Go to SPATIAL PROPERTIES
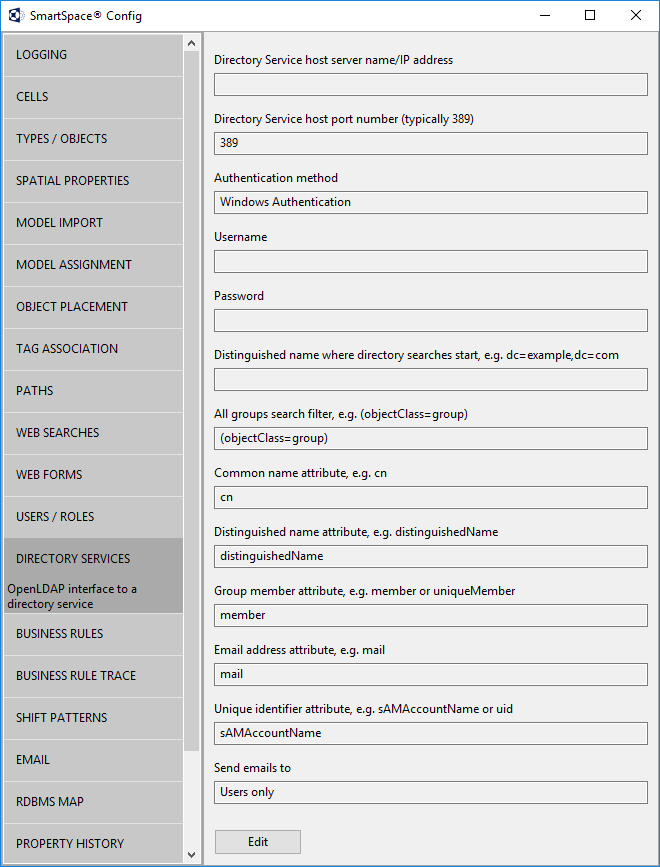This screenshot has height=867, width=660. click(x=93, y=181)
